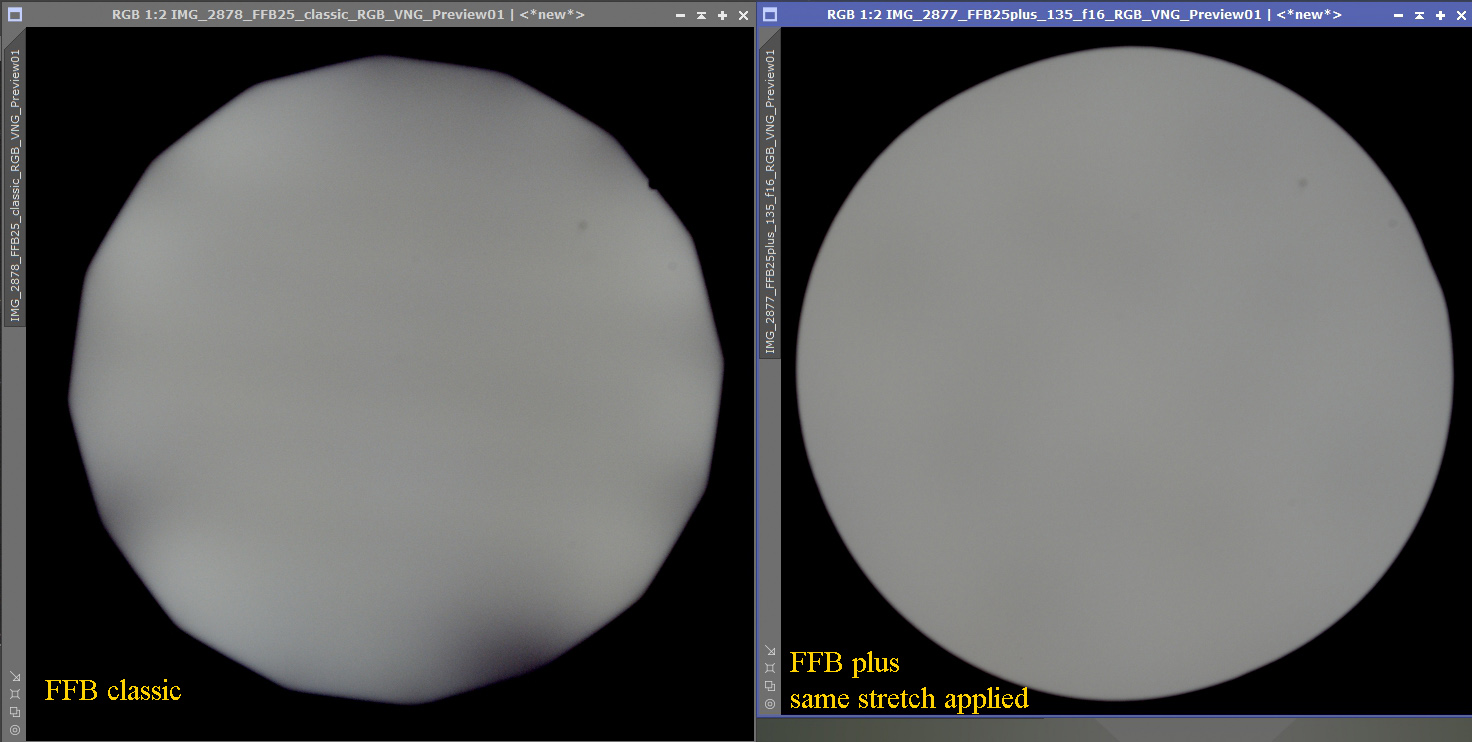This screenshot has width=1472, height=742.
Task: Shade the IMG_2878 classic window with up-arrow button
Action: point(701,15)
